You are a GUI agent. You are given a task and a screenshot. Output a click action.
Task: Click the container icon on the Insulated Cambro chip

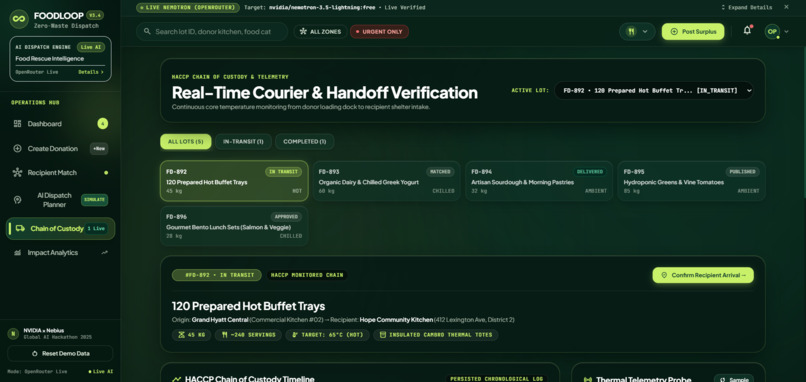coord(382,335)
